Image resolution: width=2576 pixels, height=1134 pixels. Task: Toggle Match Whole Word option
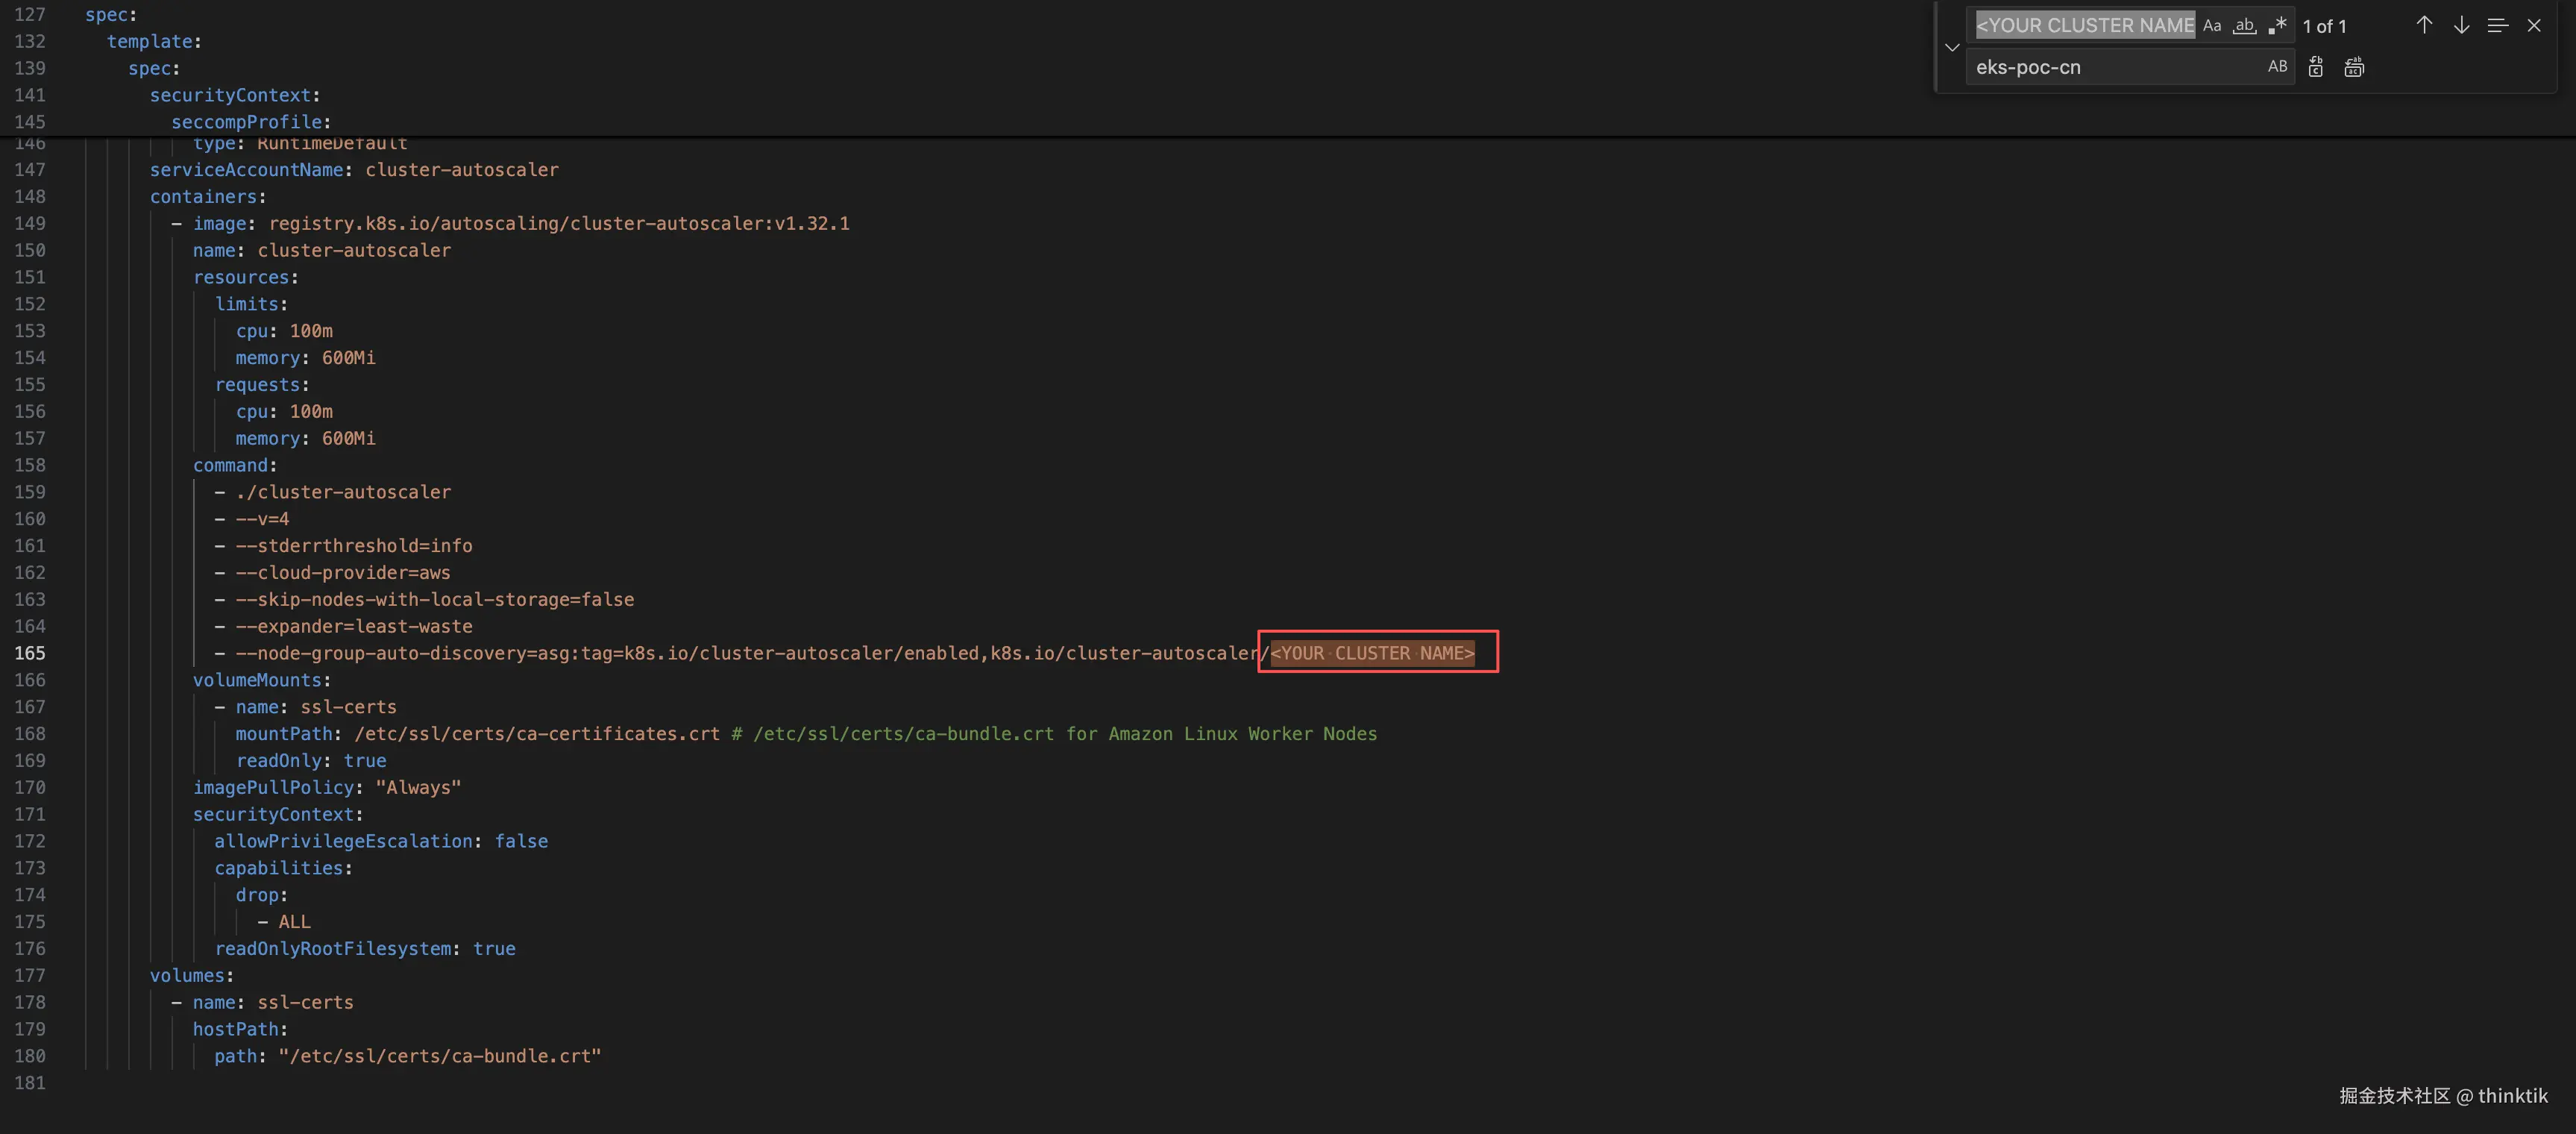2245,26
